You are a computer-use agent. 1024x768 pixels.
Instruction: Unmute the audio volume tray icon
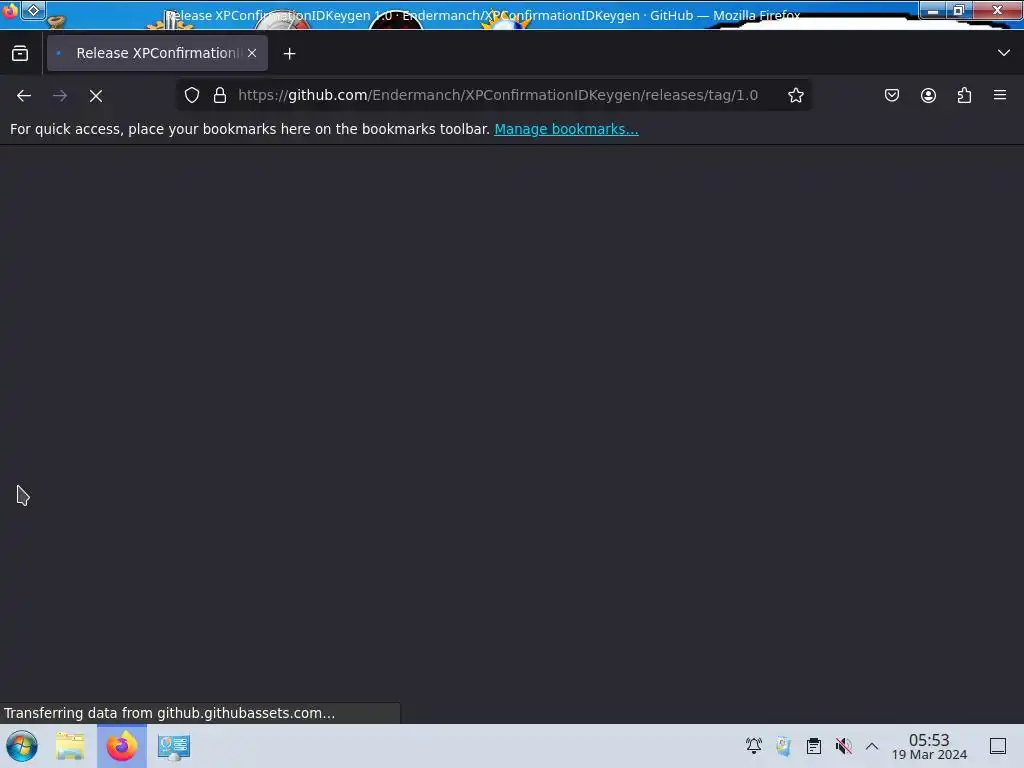[844, 746]
